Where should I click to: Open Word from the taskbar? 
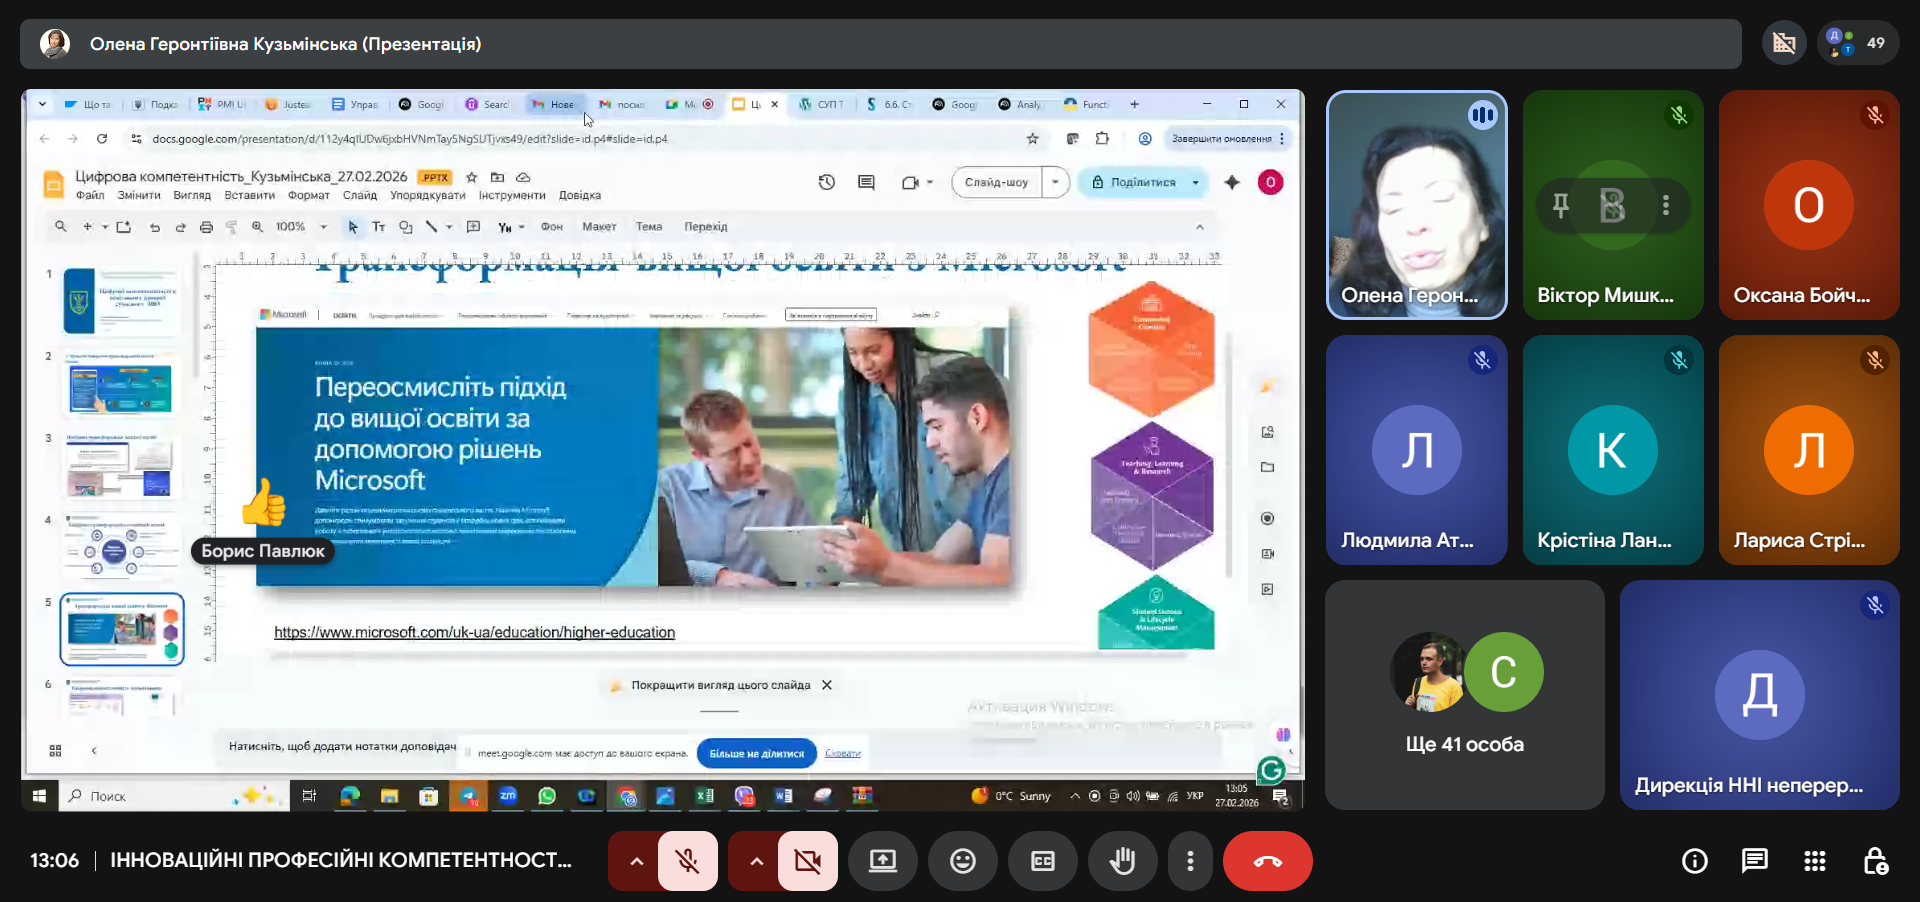click(784, 796)
